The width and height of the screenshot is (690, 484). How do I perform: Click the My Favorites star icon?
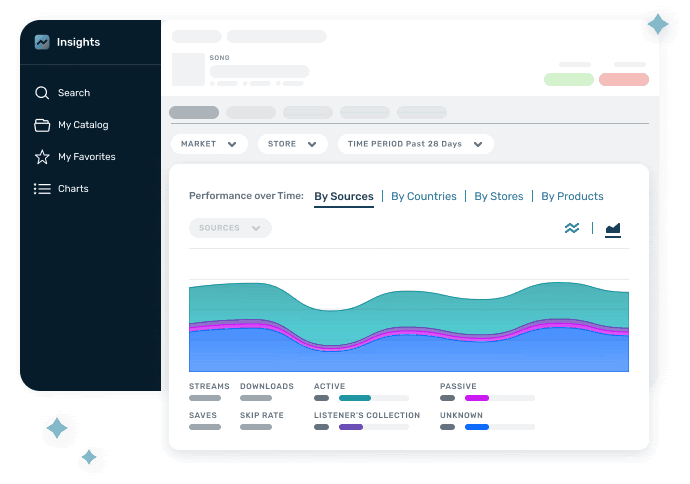point(42,157)
